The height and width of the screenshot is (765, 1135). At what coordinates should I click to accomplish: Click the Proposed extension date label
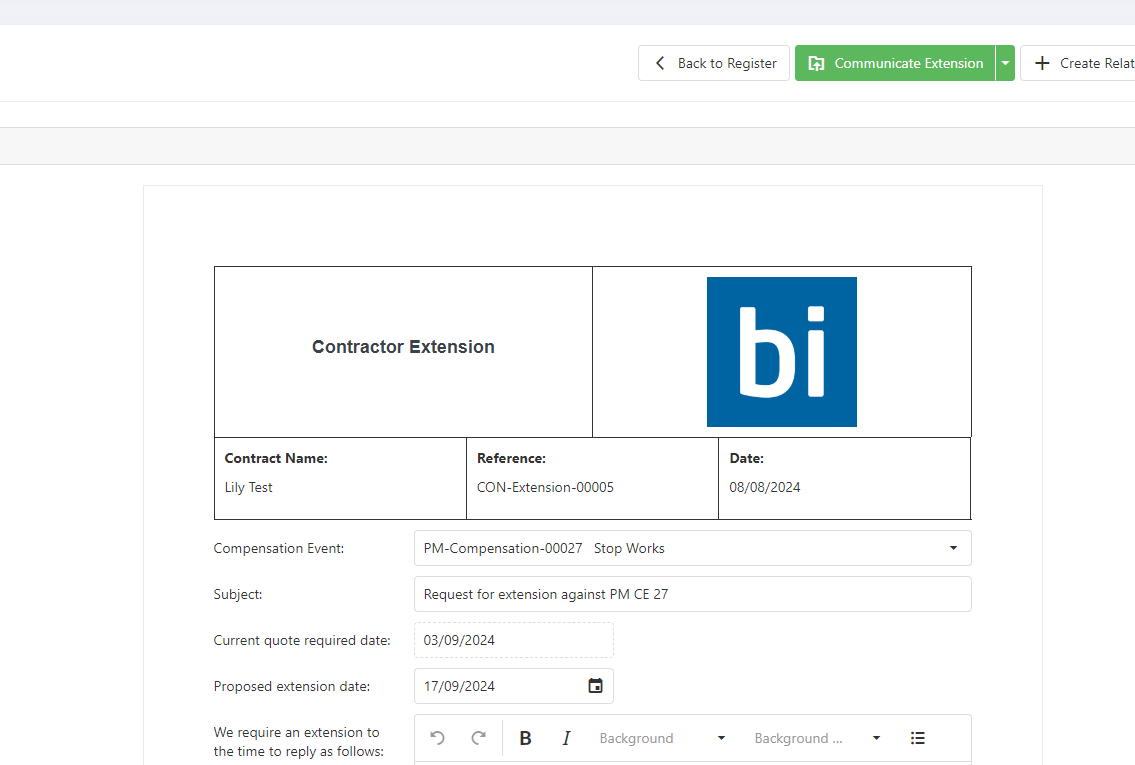click(292, 686)
